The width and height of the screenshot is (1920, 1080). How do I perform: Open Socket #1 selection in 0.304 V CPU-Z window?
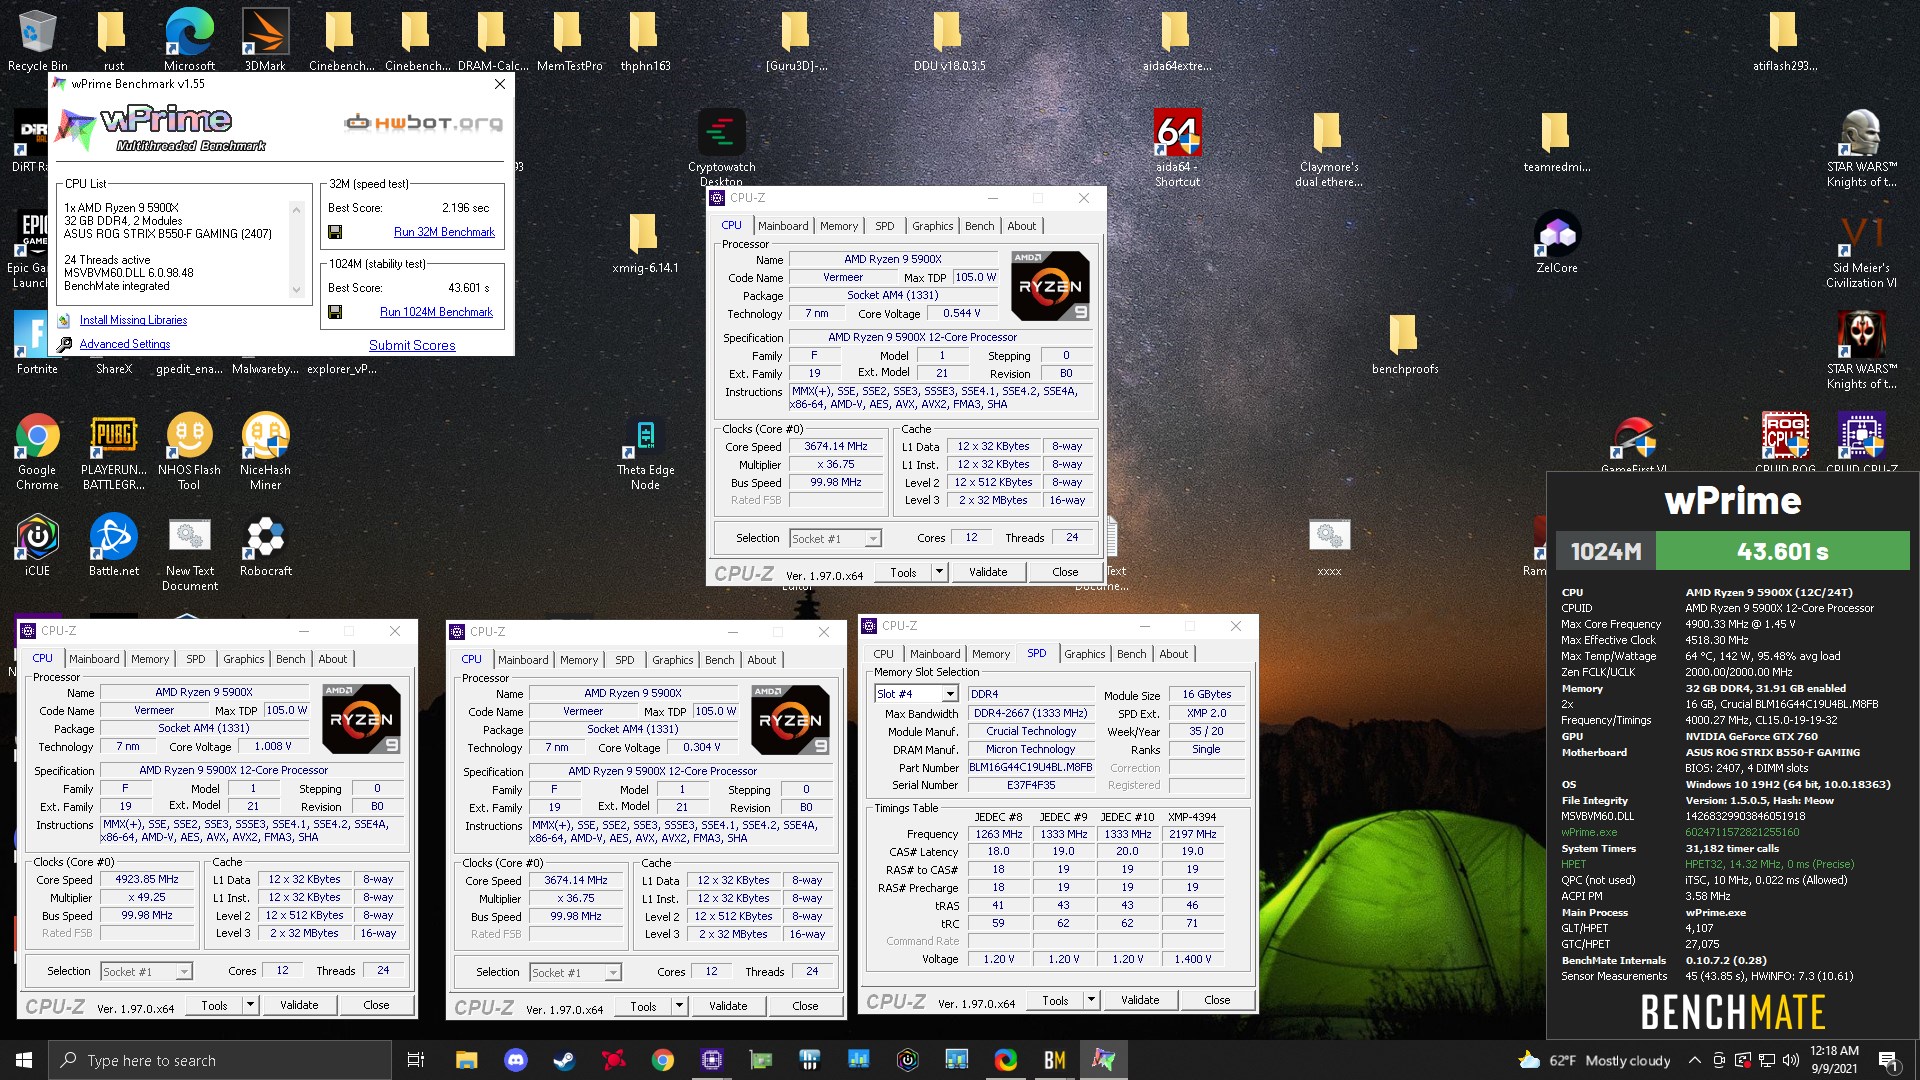[x=575, y=973]
